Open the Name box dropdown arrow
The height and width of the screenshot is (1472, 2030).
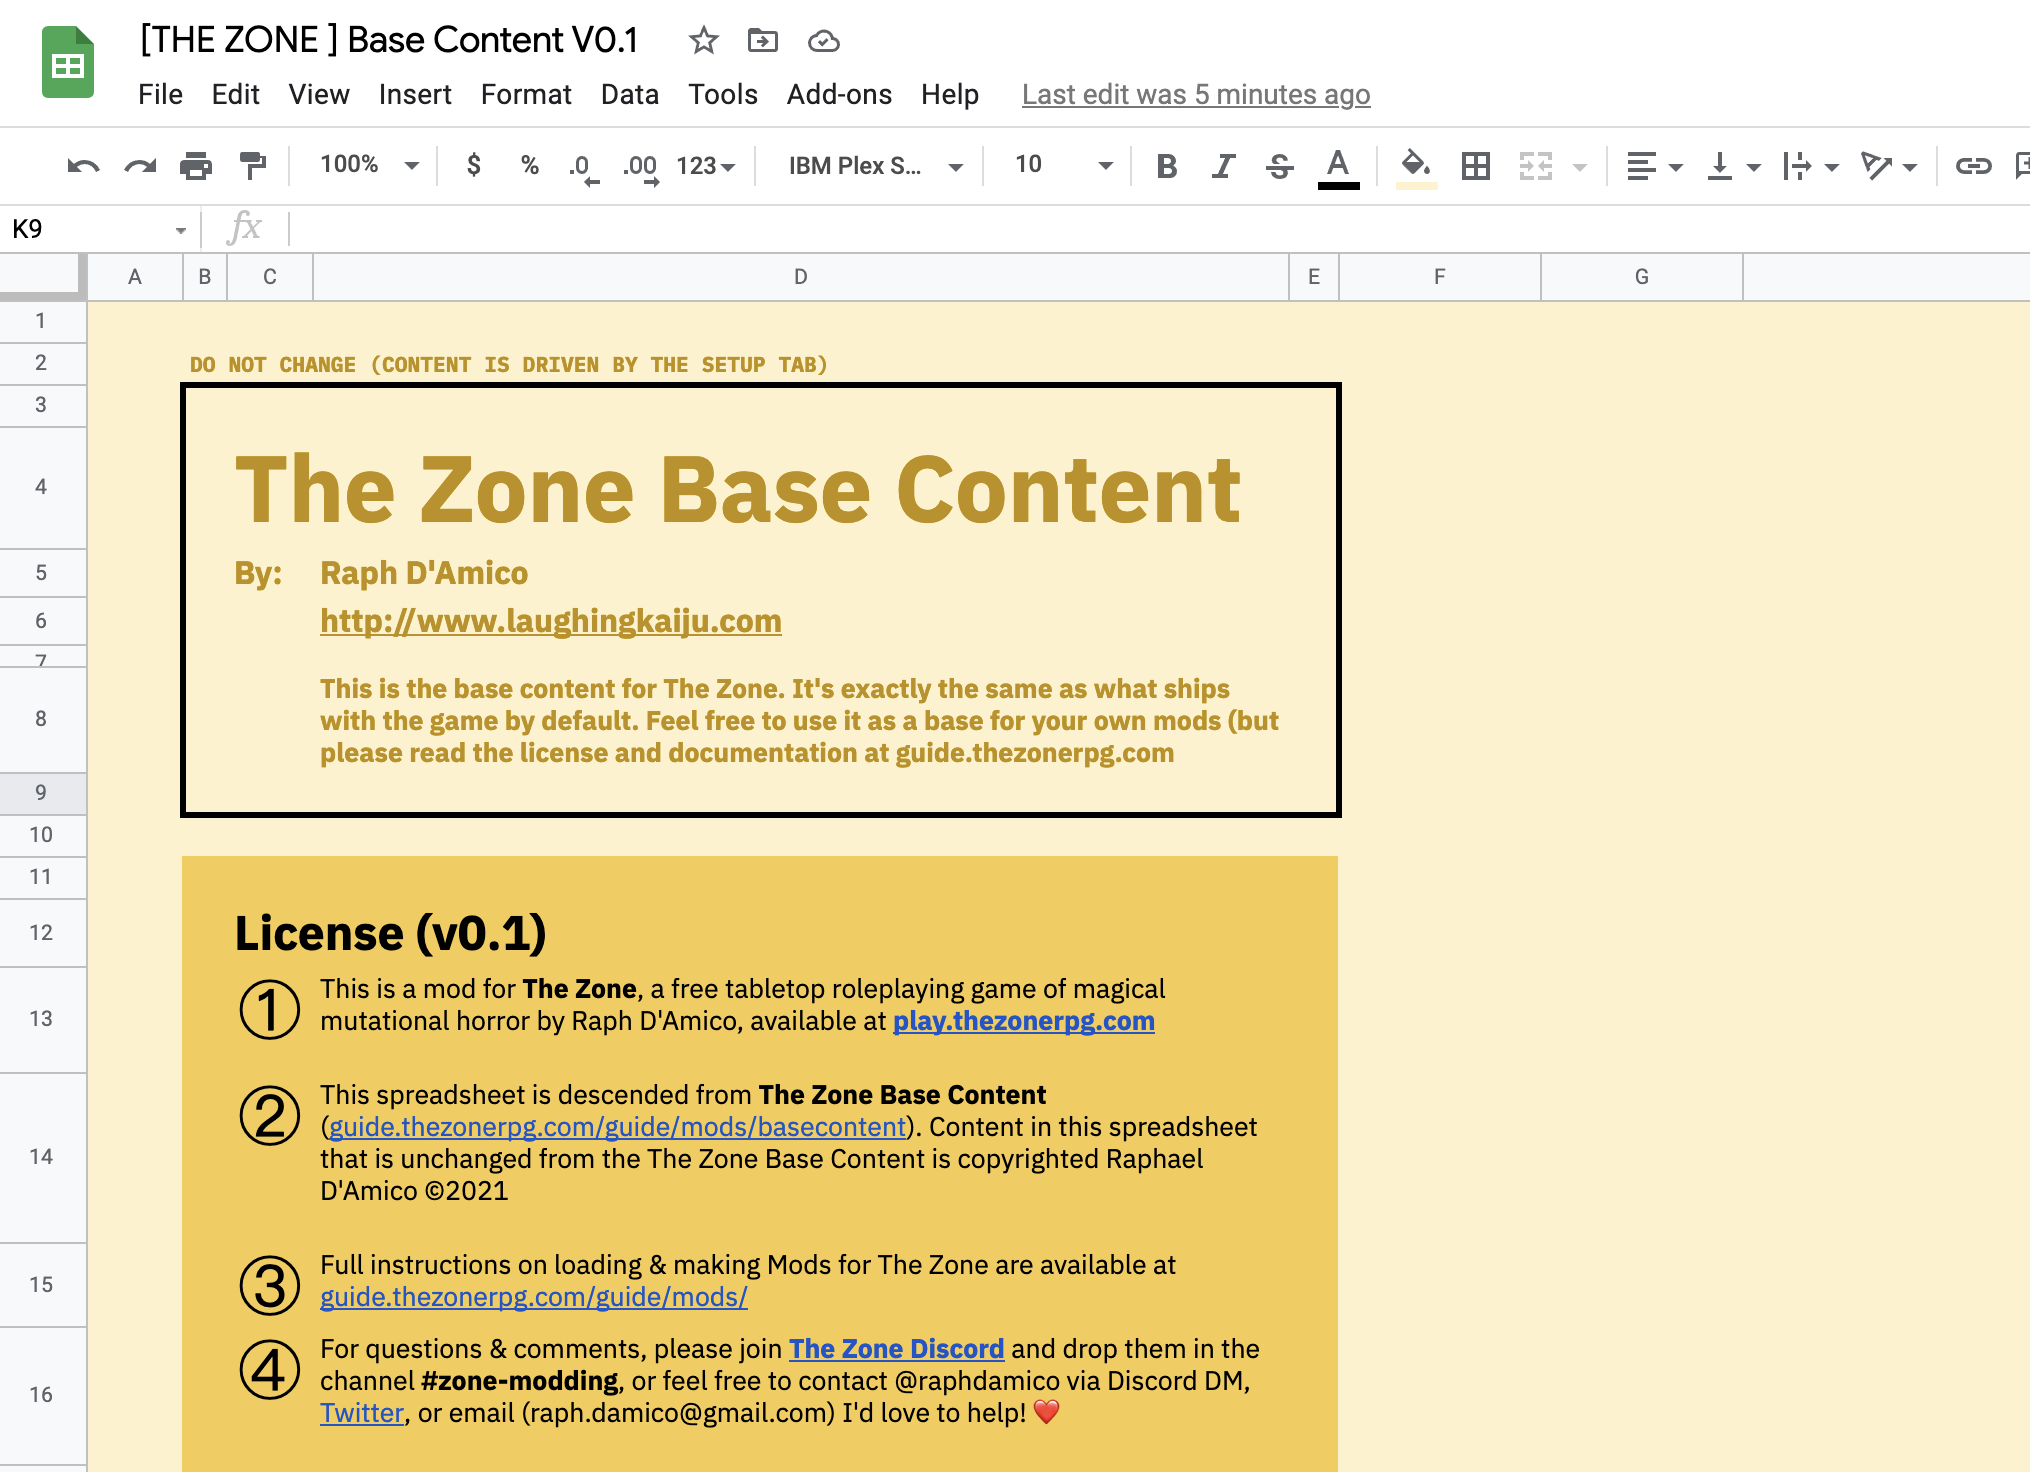coord(181,230)
